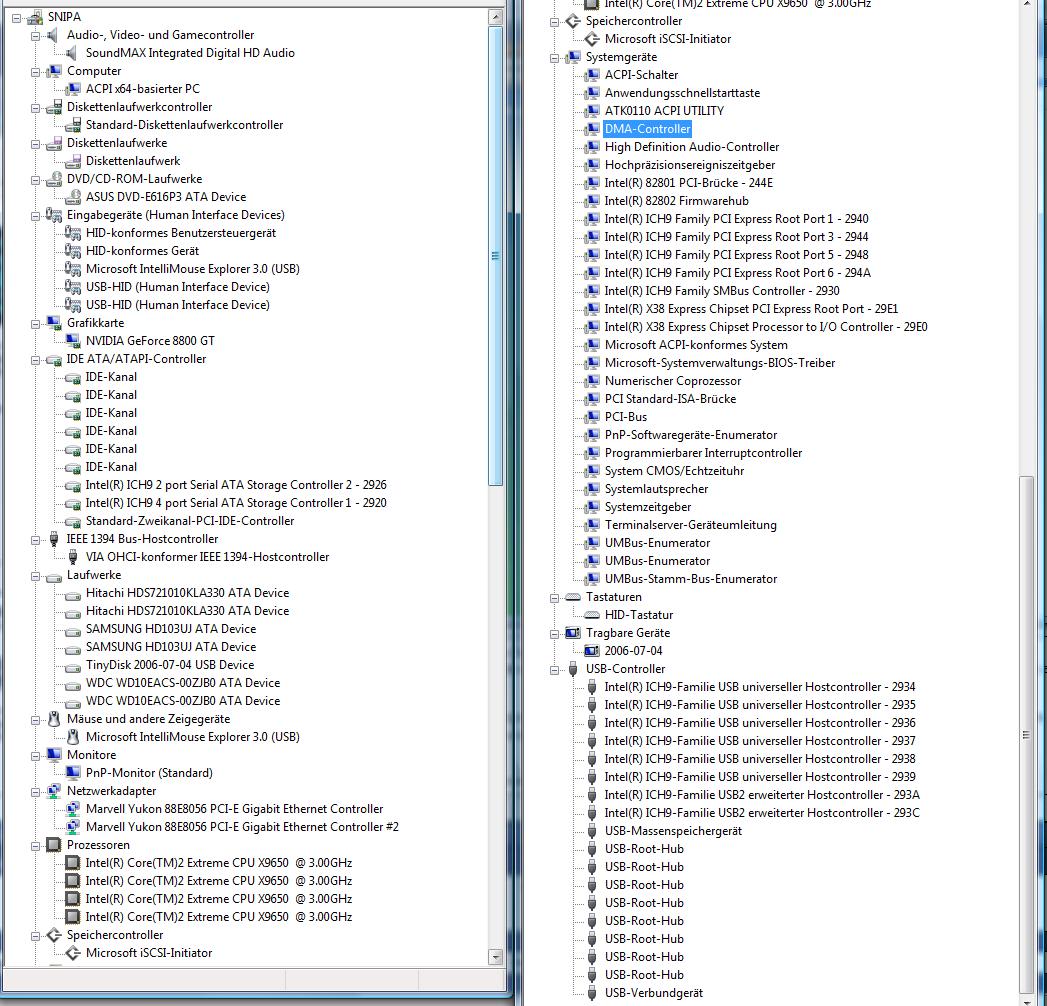
Task: Click the left panel scrollbar up arrow
Action: pos(495,17)
